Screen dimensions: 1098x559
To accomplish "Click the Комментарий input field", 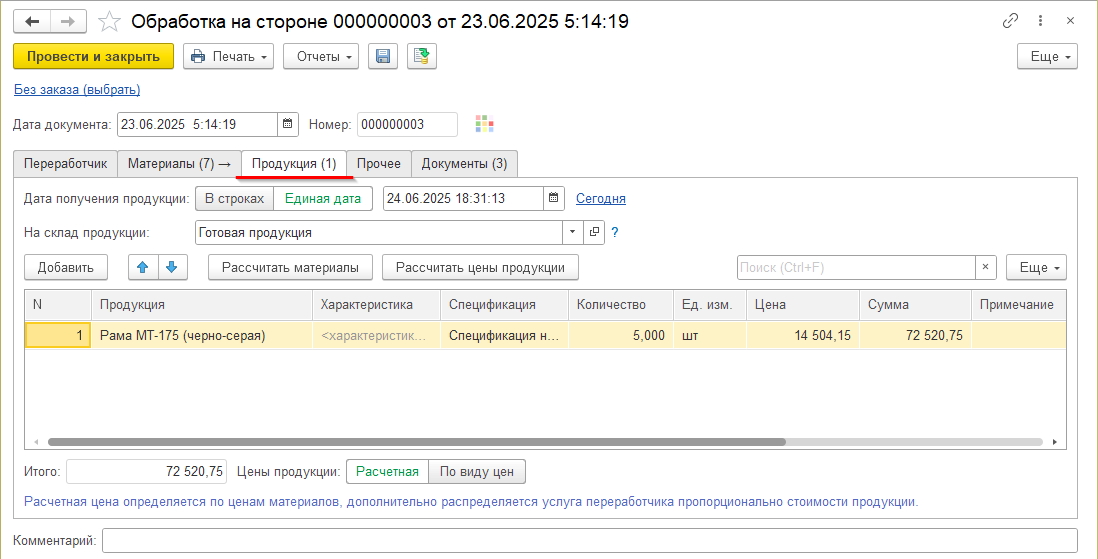I will (590, 541).
